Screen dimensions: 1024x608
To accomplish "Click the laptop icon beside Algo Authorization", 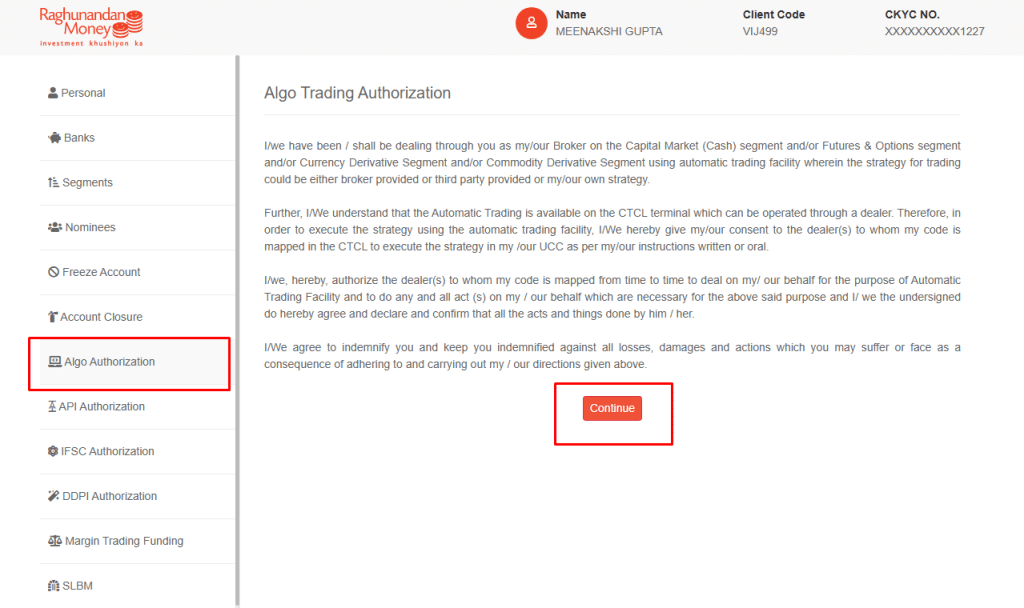I will [x=55, y=362].
